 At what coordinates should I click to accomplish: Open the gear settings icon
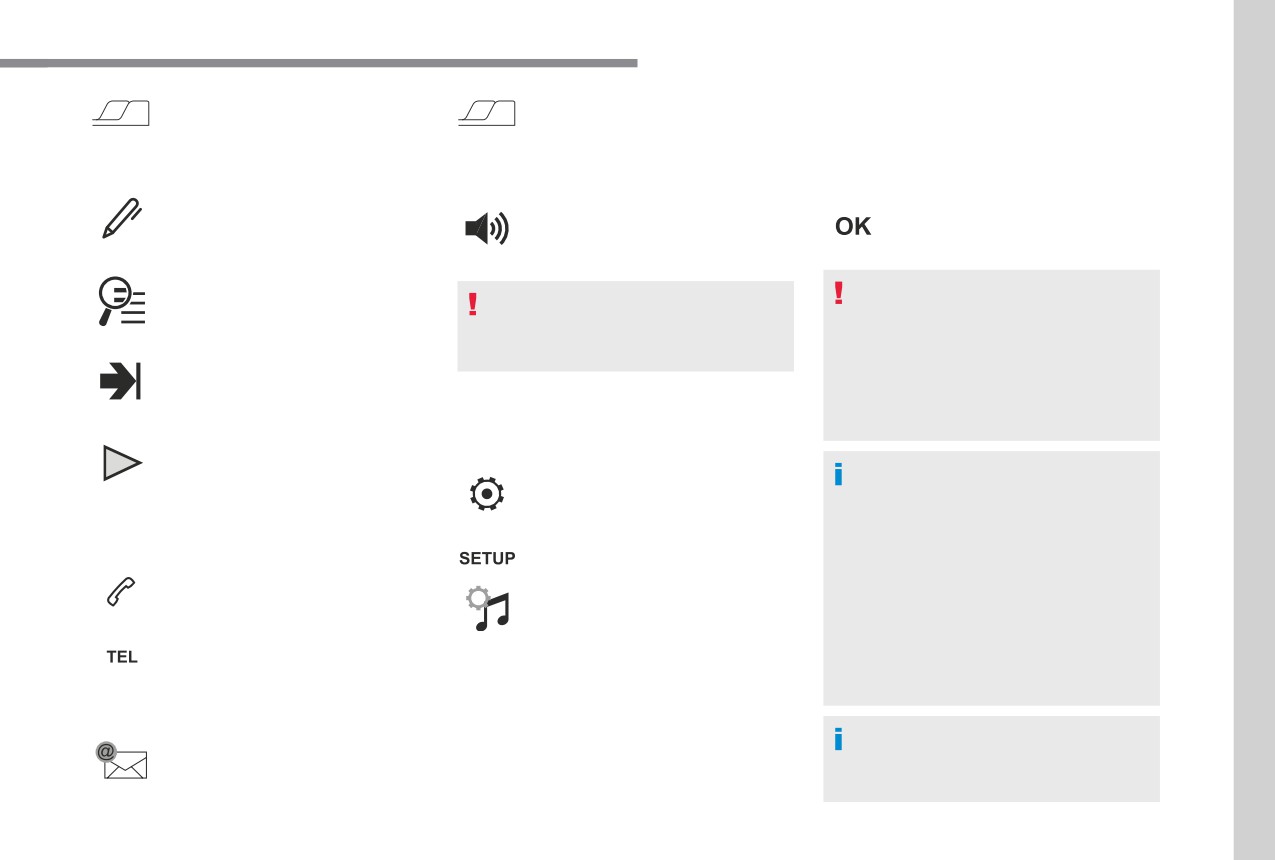pyautogui.click(x=487, y=494)
